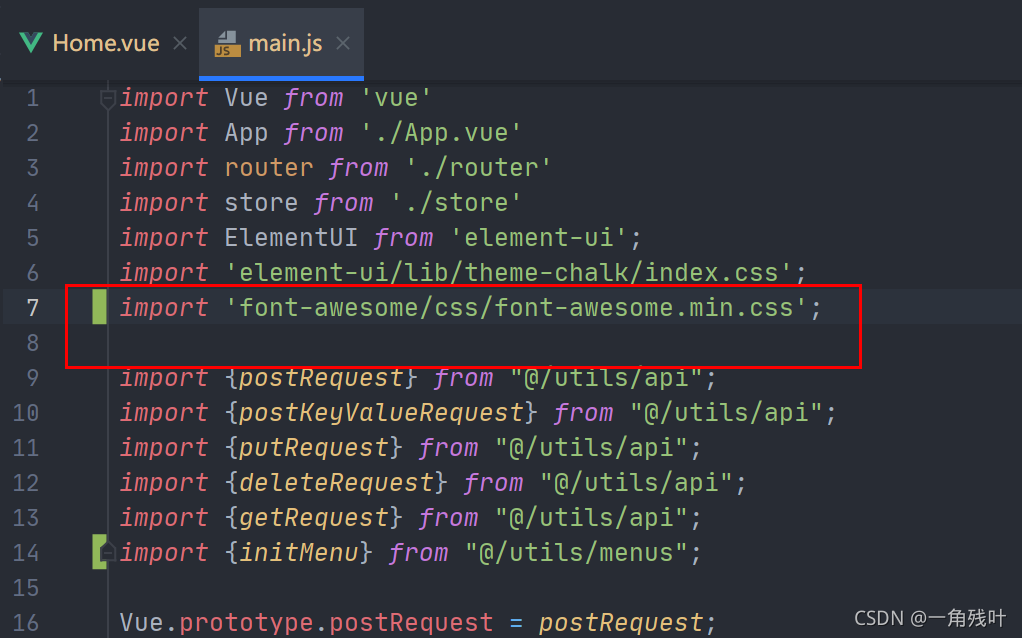Click the {postRequest} import on line 9
Viewport: 1022px width, 638px height.
tap(321, 378)
